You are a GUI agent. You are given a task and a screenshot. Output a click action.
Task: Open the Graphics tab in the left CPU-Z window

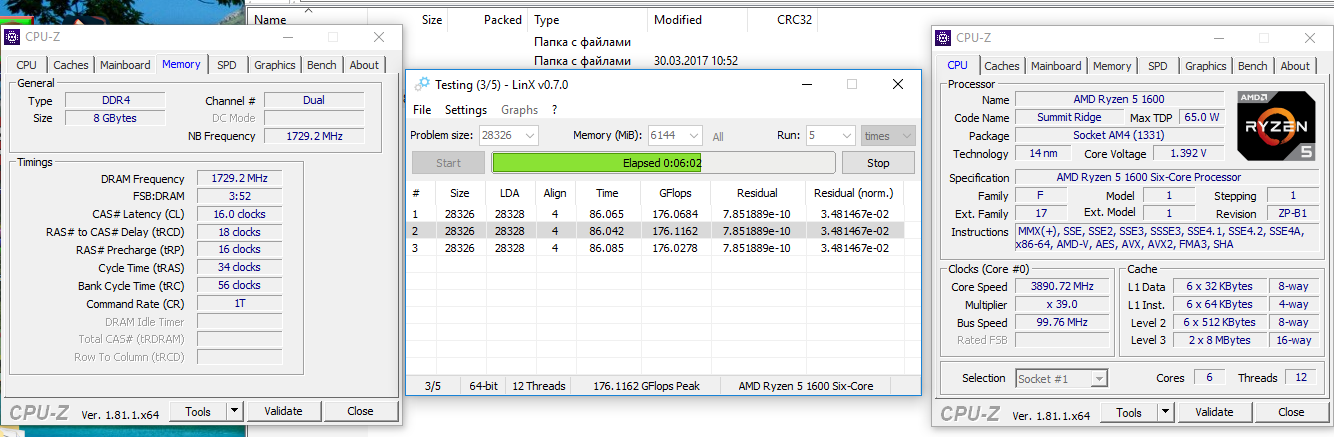click(x=274, y=65)
